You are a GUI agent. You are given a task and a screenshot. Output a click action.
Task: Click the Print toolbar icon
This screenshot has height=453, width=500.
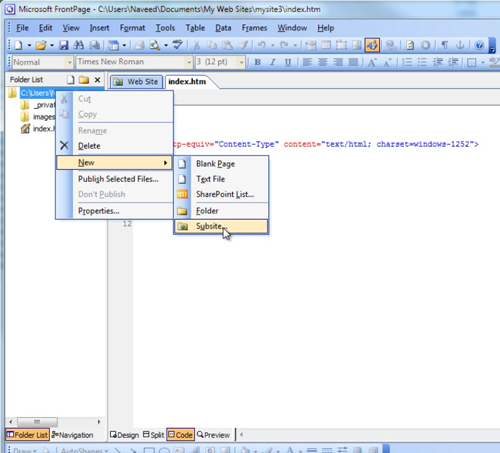pyautogui.click(x=139, y=45)
